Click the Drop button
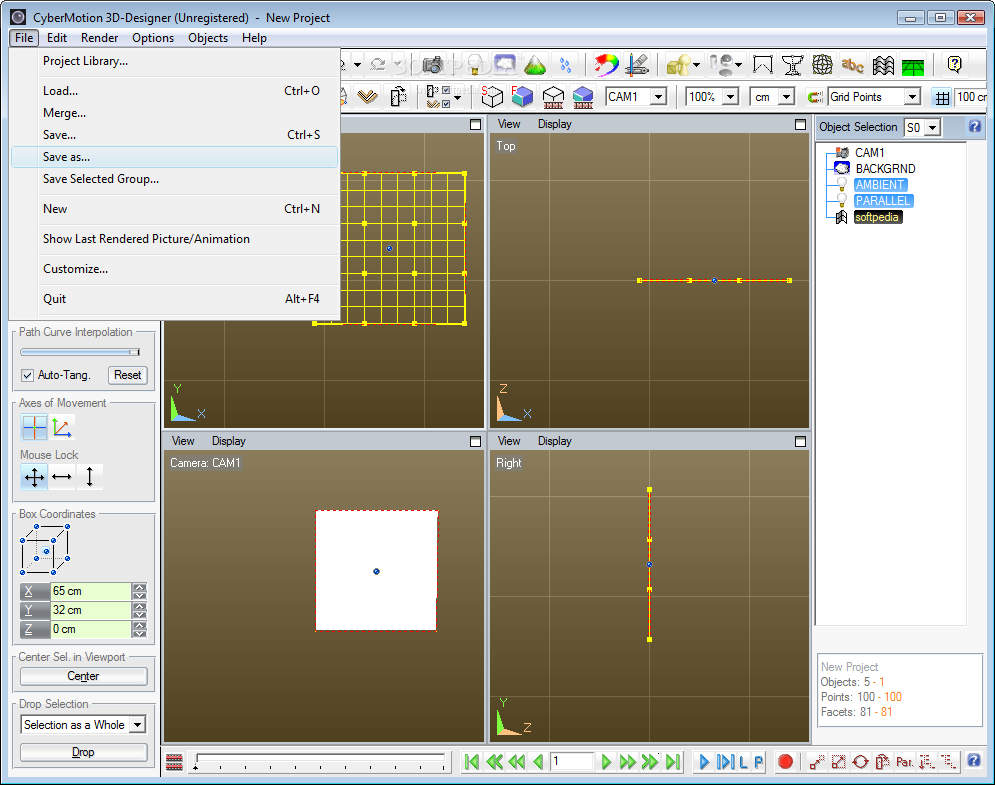 pos(83,752)
